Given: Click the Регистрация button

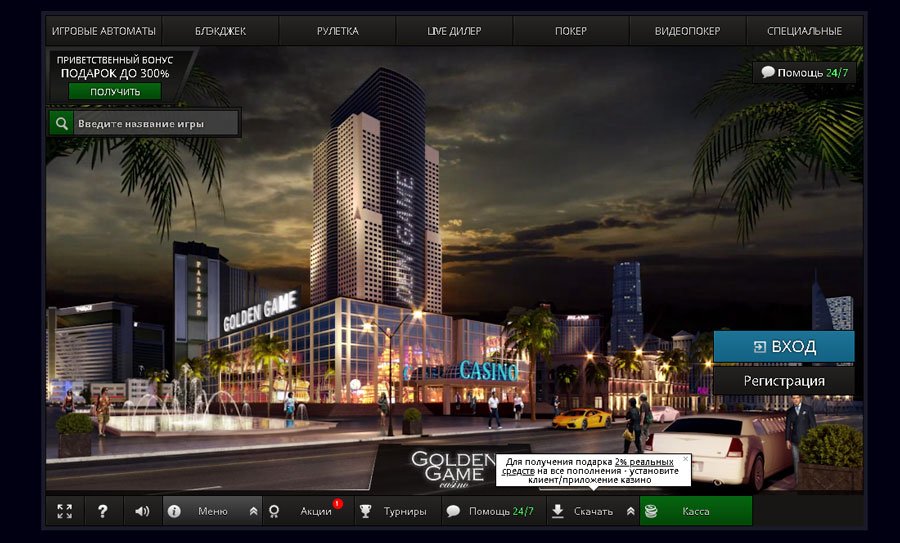Looking at the screenshot, I should point(784,381).
